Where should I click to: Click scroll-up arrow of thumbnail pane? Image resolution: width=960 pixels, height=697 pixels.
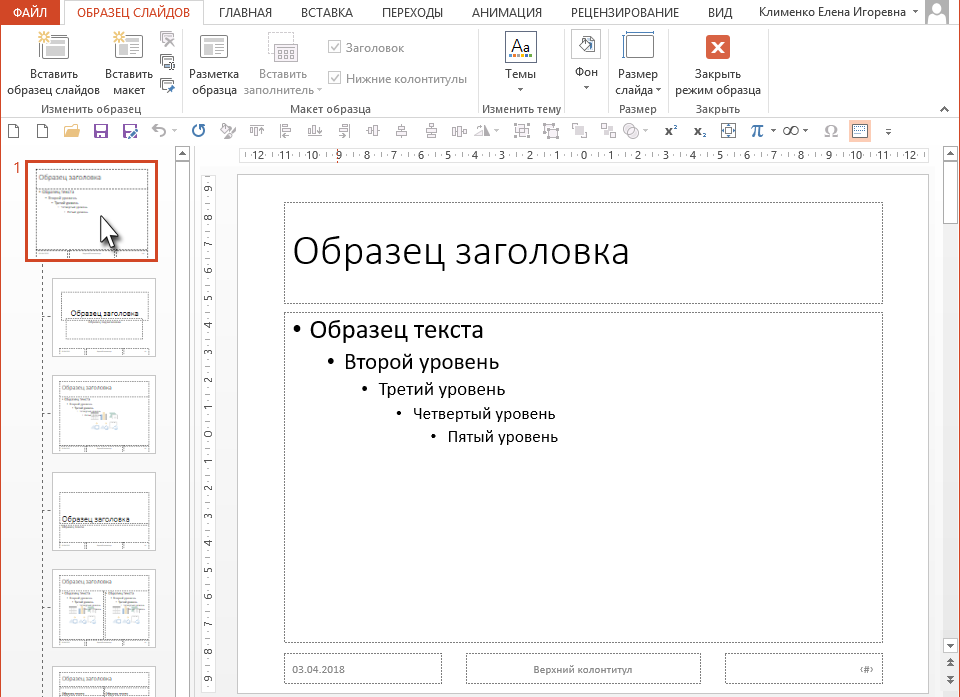(182, 154)
